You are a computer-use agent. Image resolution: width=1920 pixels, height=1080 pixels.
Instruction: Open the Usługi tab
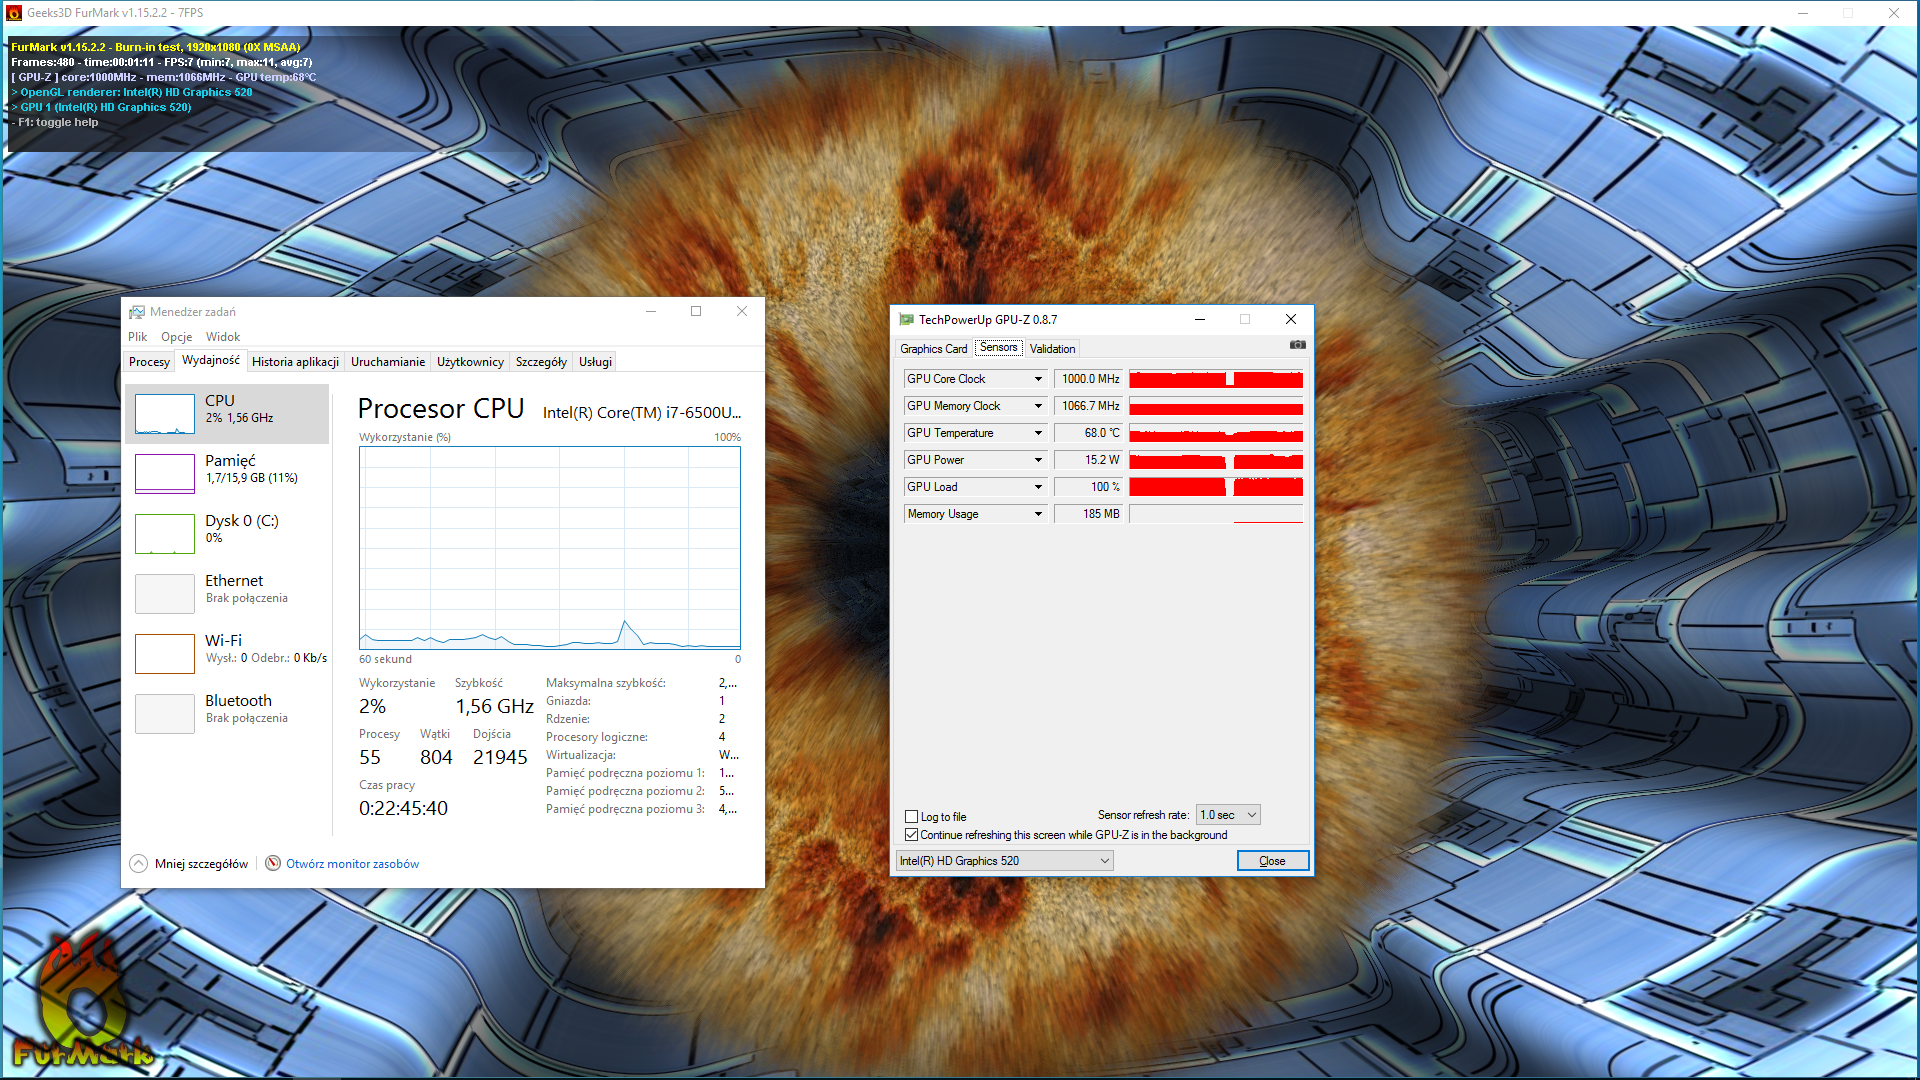pos(595,362)
